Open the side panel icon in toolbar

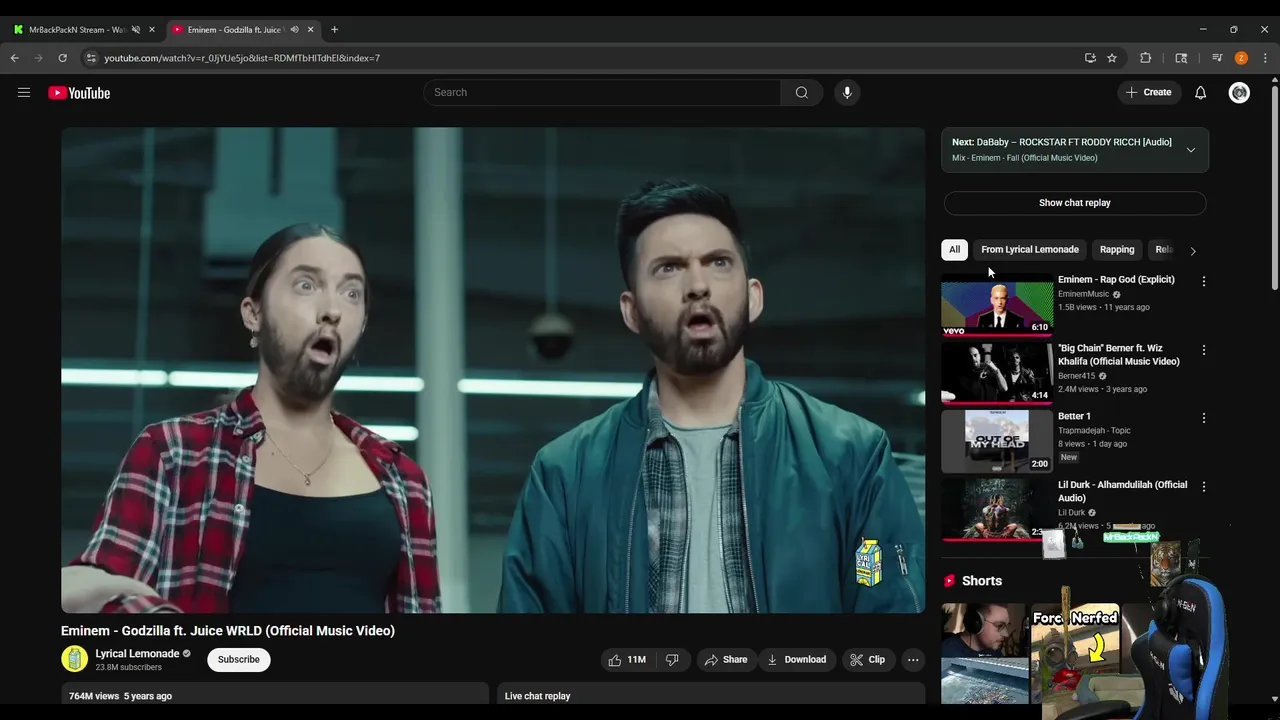point(1181,58)
